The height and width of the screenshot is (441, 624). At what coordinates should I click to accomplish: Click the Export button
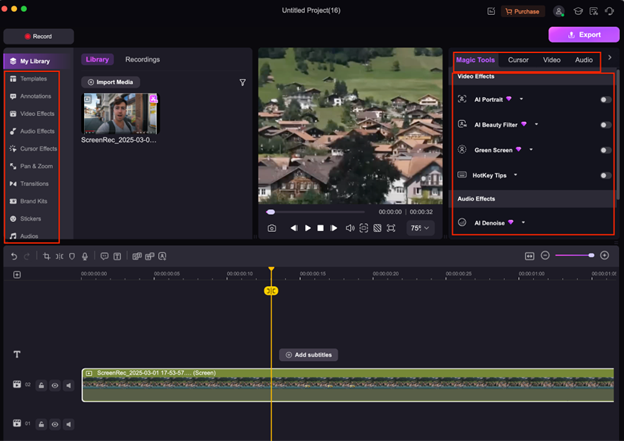[583, 34]
